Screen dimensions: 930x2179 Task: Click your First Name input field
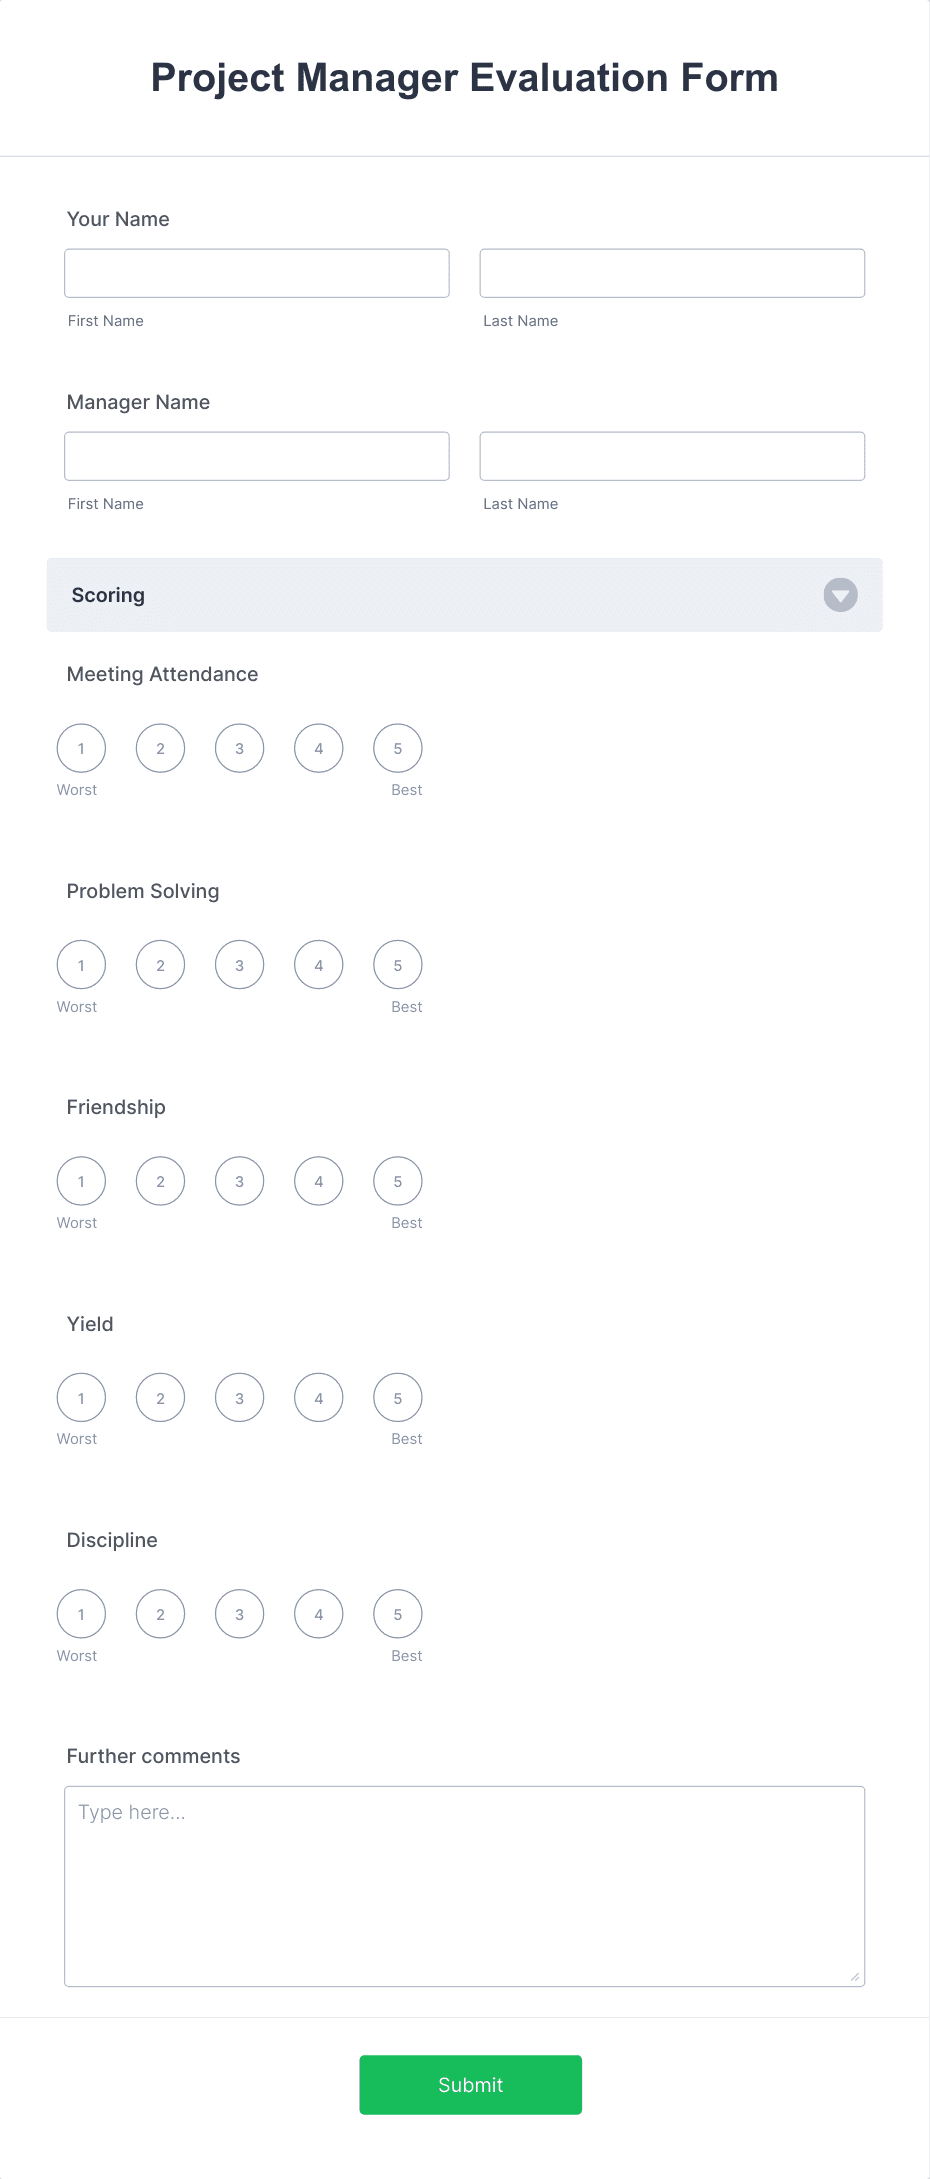point(256,272)
